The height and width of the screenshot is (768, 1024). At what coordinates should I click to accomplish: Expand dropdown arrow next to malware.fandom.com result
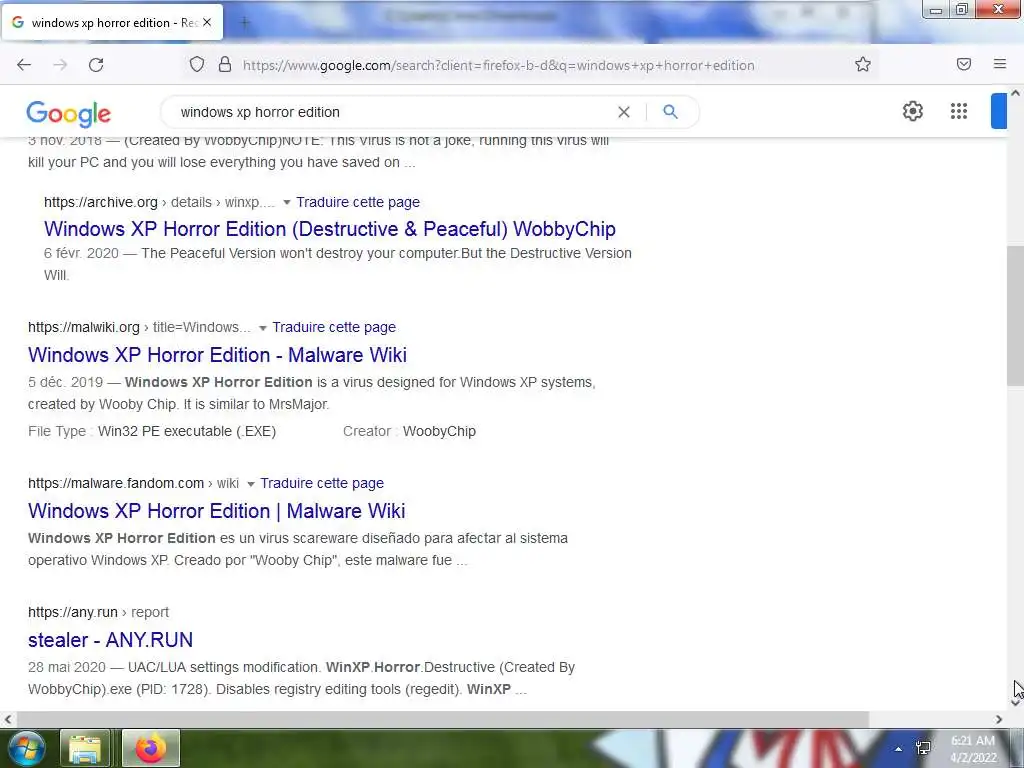click(250, 484)
